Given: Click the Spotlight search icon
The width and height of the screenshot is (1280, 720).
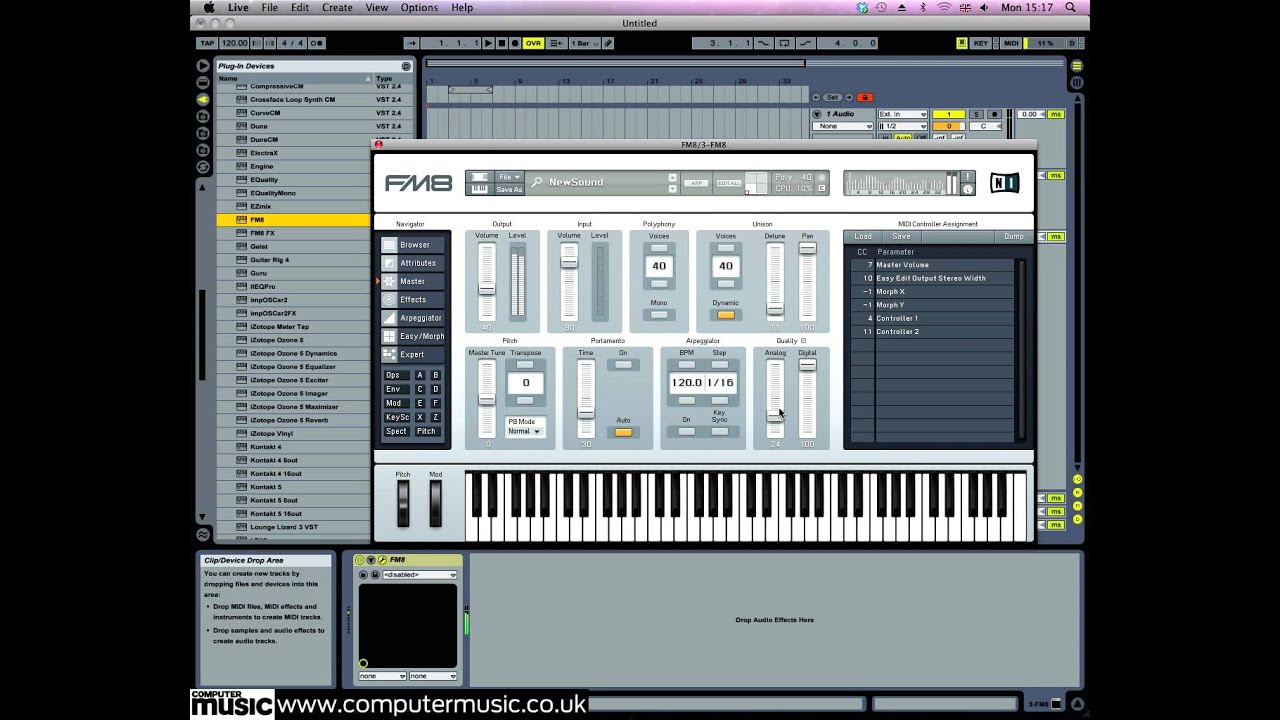Looking at the screenshot, I should (1070, 7).
